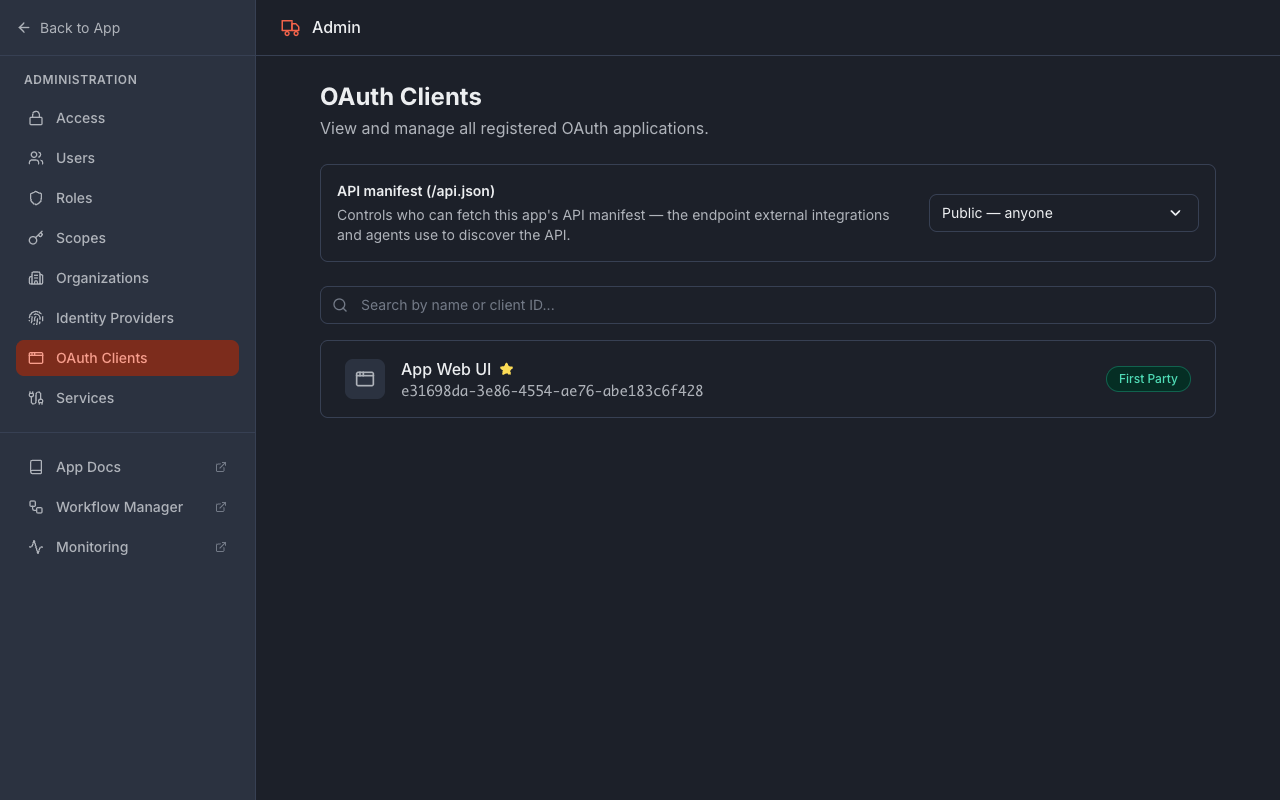Go to the Users section
Screen dimensions: 1280x800
point(127,158)
